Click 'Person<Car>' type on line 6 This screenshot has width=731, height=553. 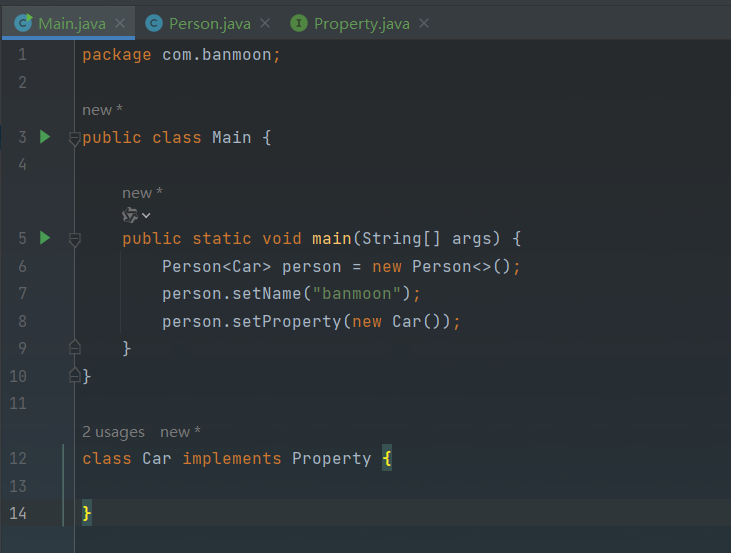(x=217, y=267)
